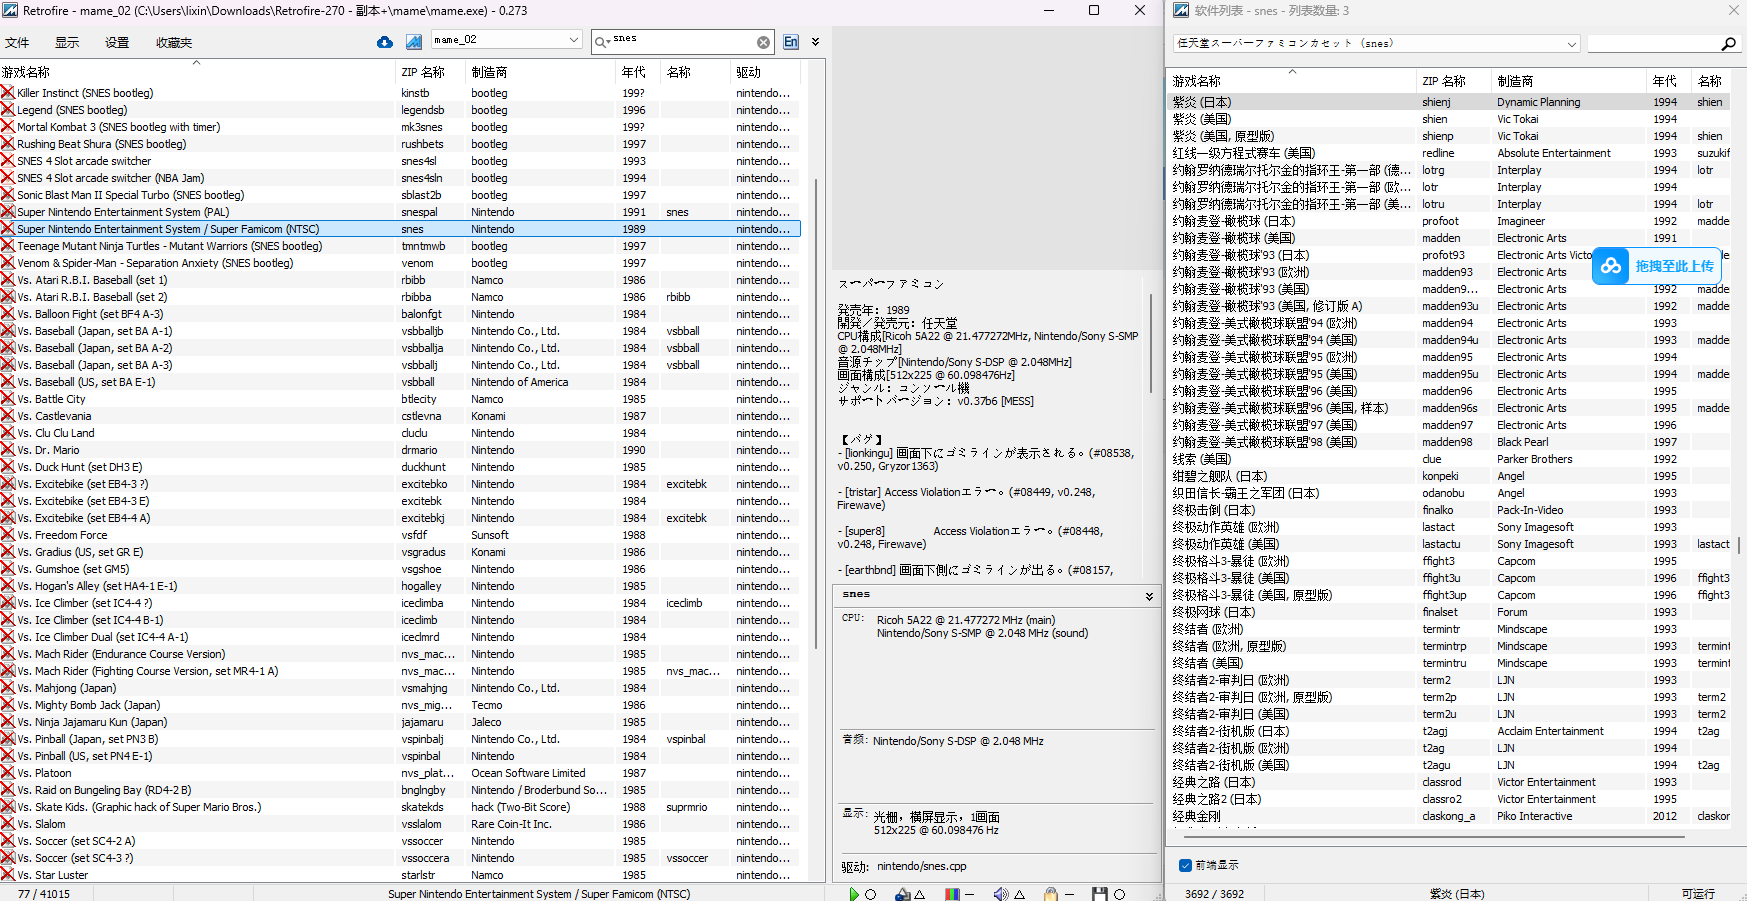Click red X icon beside Vs. Castlevania
Viewport: 1747px width, 901px height.
tap(8, 416)
